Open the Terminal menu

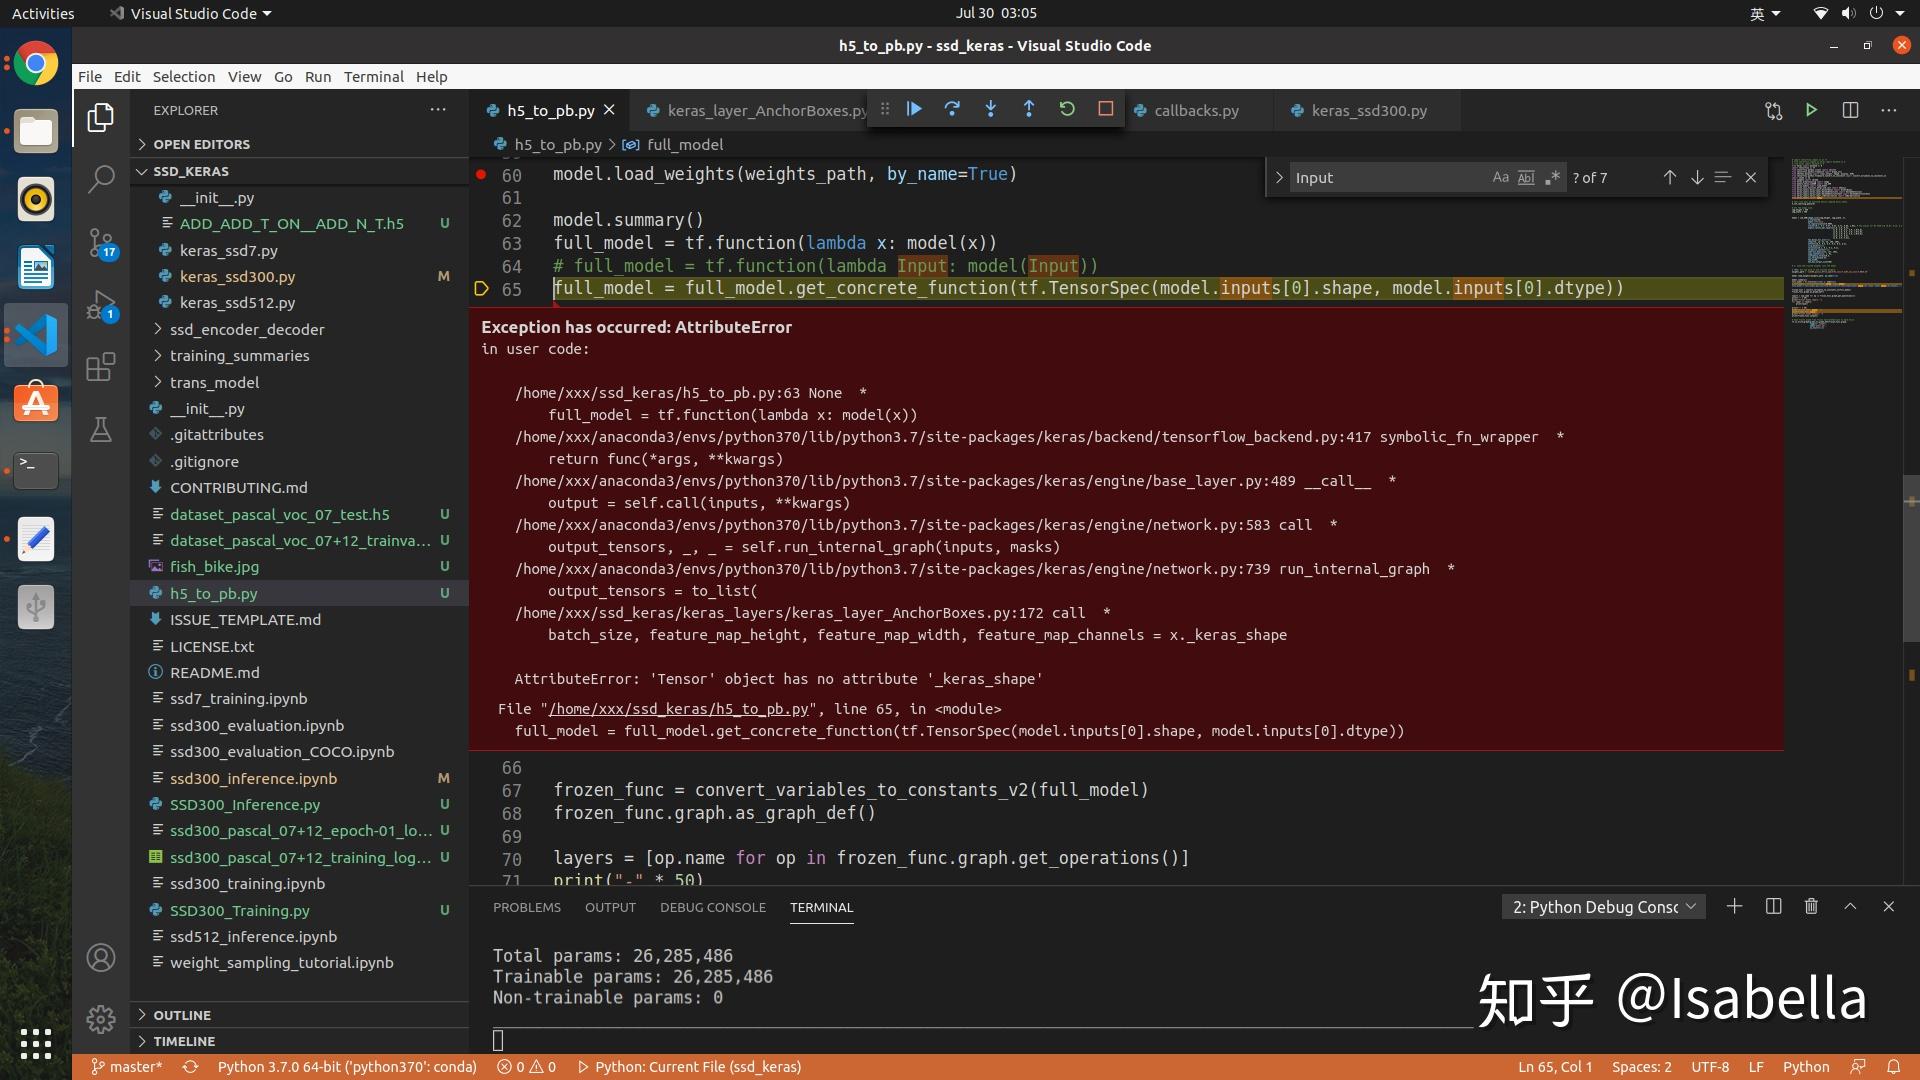[373, 76]
